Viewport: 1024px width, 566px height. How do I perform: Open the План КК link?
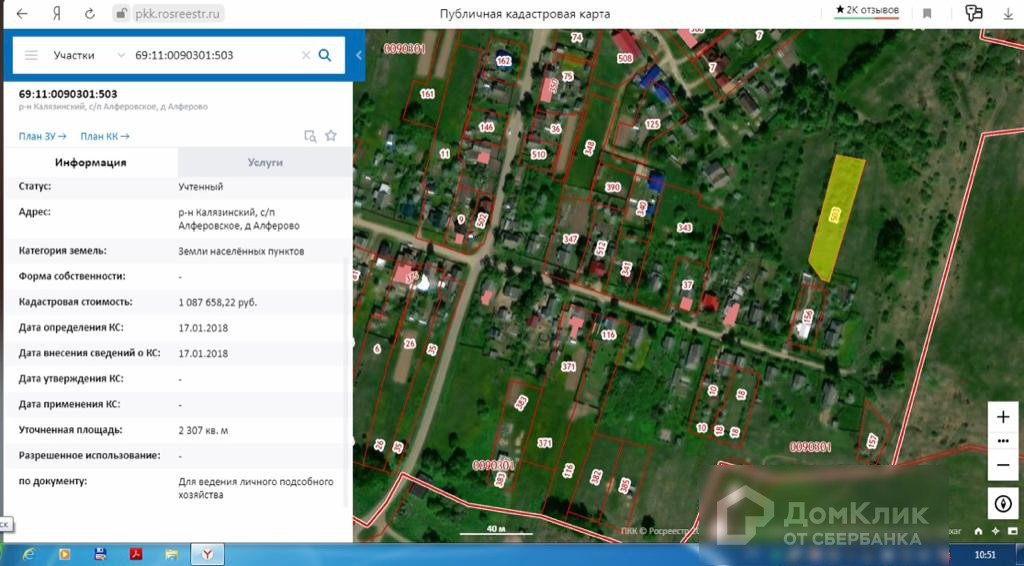(104, 136)
